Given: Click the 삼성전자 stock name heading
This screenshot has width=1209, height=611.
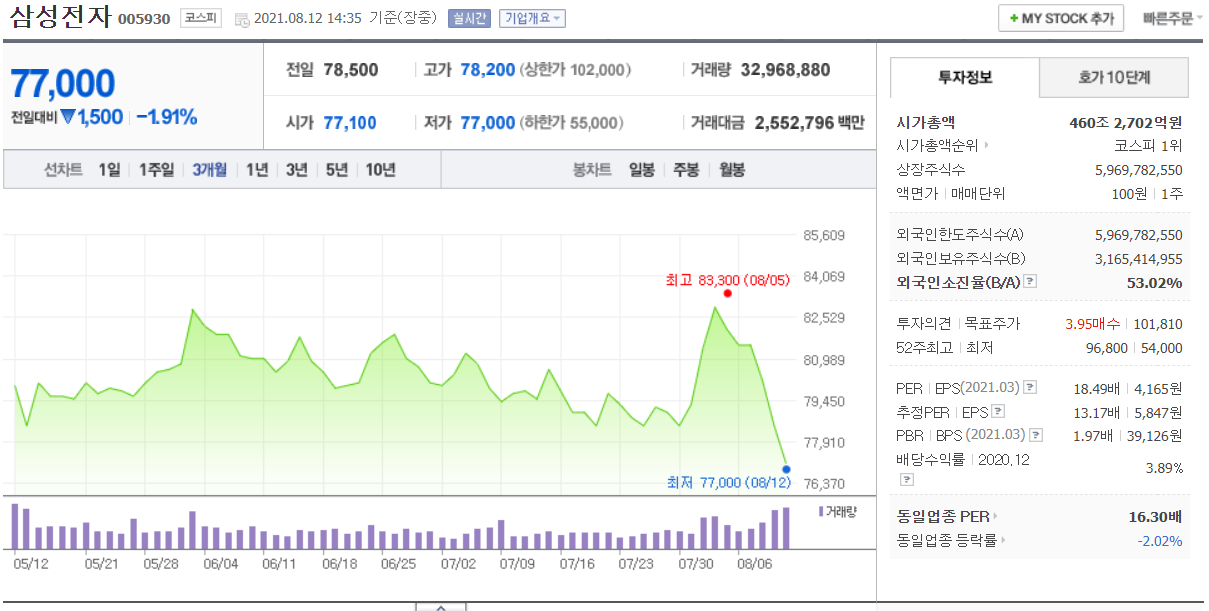Looking at the screenshot, I should pyautogui.click(x=61, y=18).
